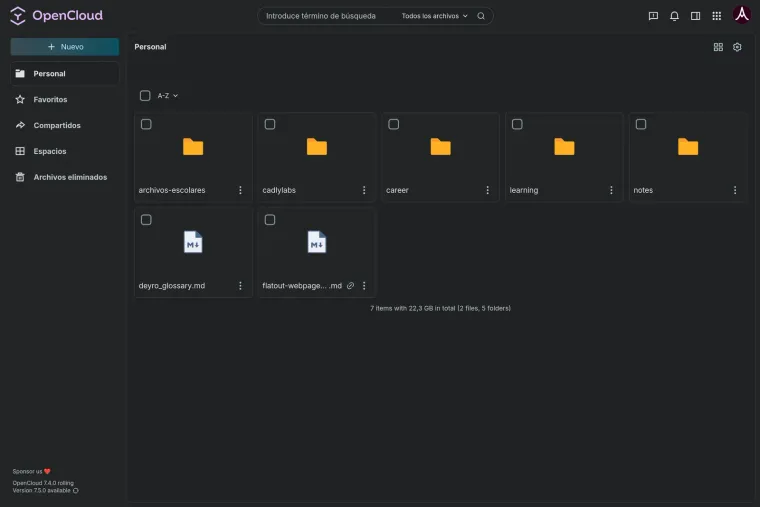This screenshot has width=760, height=507.
Task: Open the user avatar menu
Action: 742,15
